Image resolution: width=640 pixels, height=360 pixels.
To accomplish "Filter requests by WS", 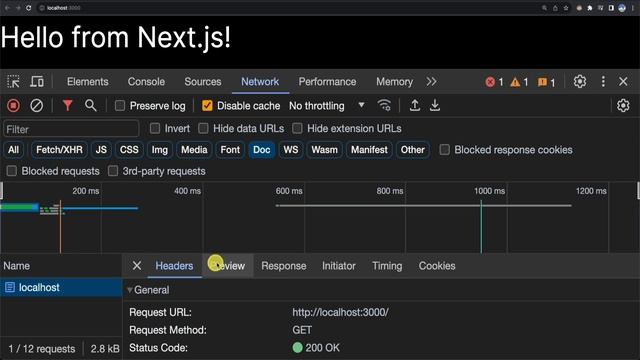I will (x=291, y=150).
